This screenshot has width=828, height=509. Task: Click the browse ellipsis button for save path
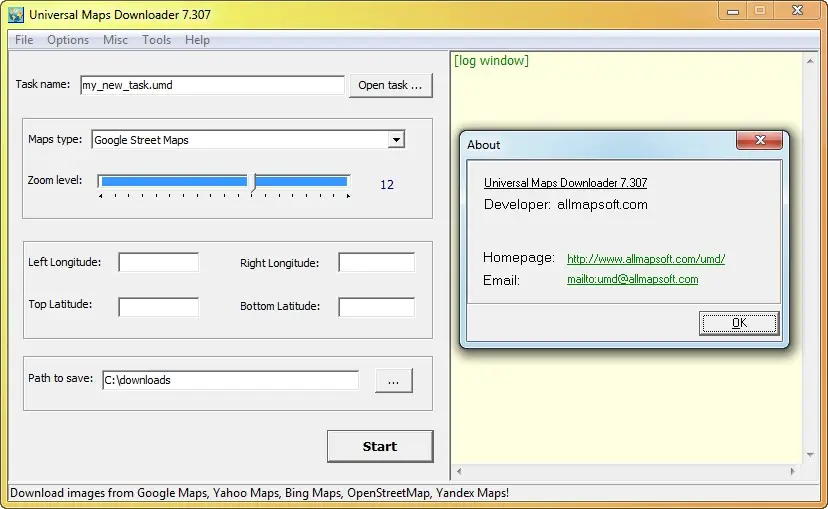[x=393, y=381]
